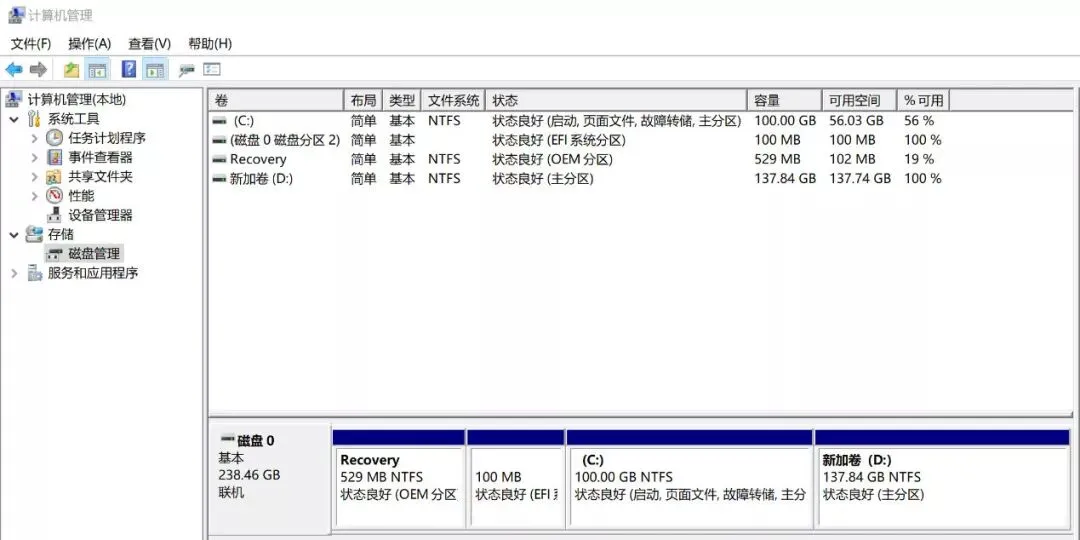The width and height of the screenshot is (1080, 540).
Task: Sort by the 类型 column header
Action: [x=402, y=101]
